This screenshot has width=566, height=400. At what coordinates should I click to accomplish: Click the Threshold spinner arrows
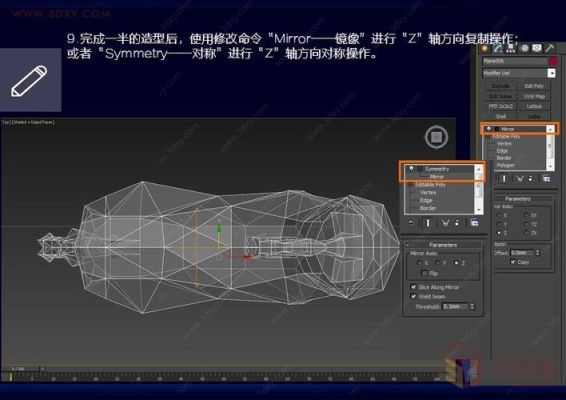click(x=472, y=306)
